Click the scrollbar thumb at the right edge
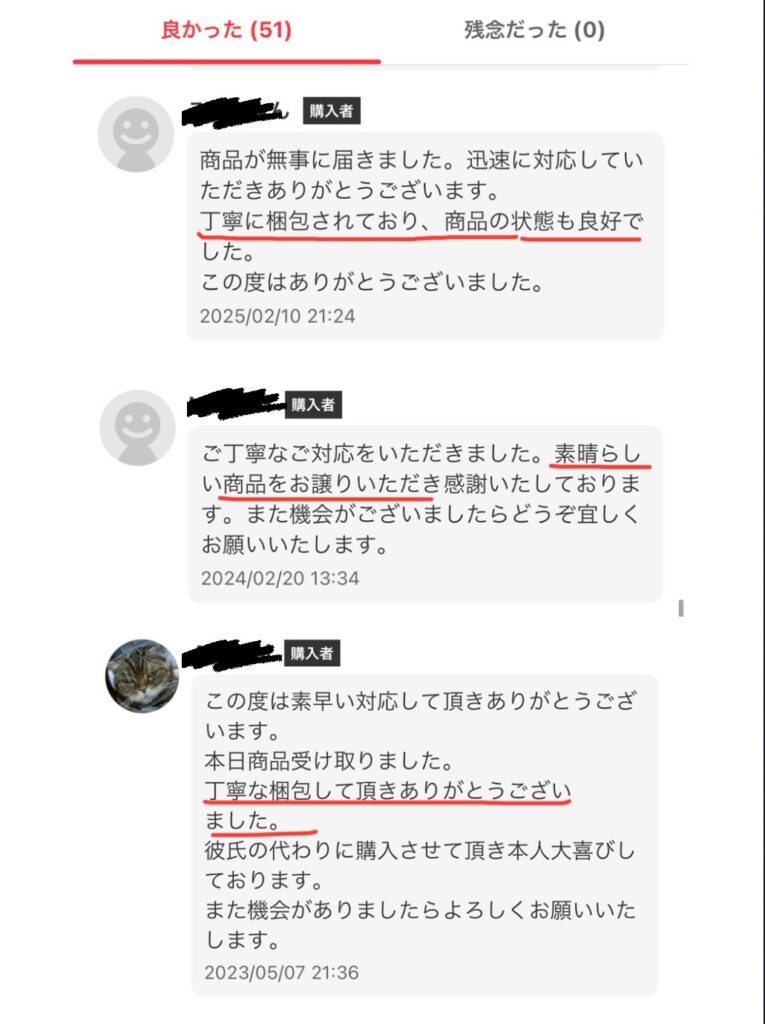 [x=681, y=608]
